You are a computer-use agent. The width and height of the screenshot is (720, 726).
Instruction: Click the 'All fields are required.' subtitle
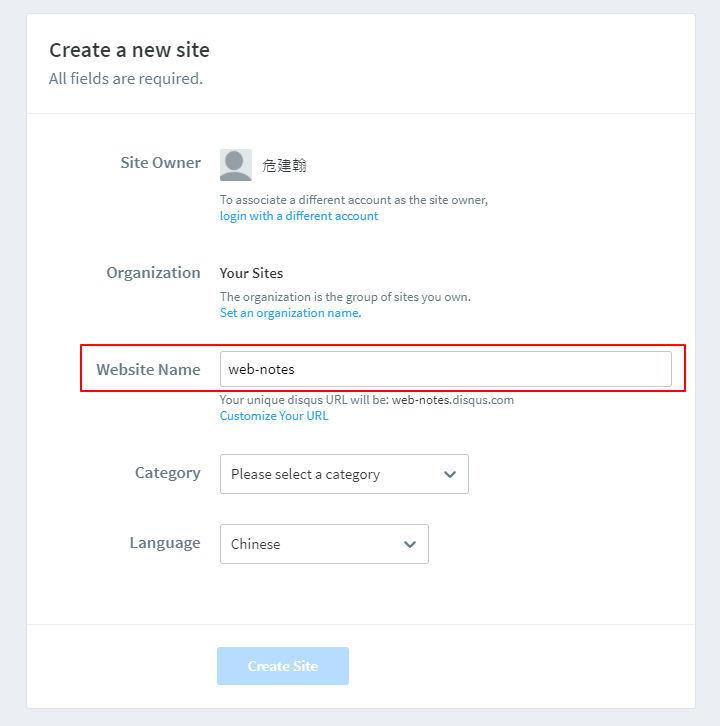point(126,78)
